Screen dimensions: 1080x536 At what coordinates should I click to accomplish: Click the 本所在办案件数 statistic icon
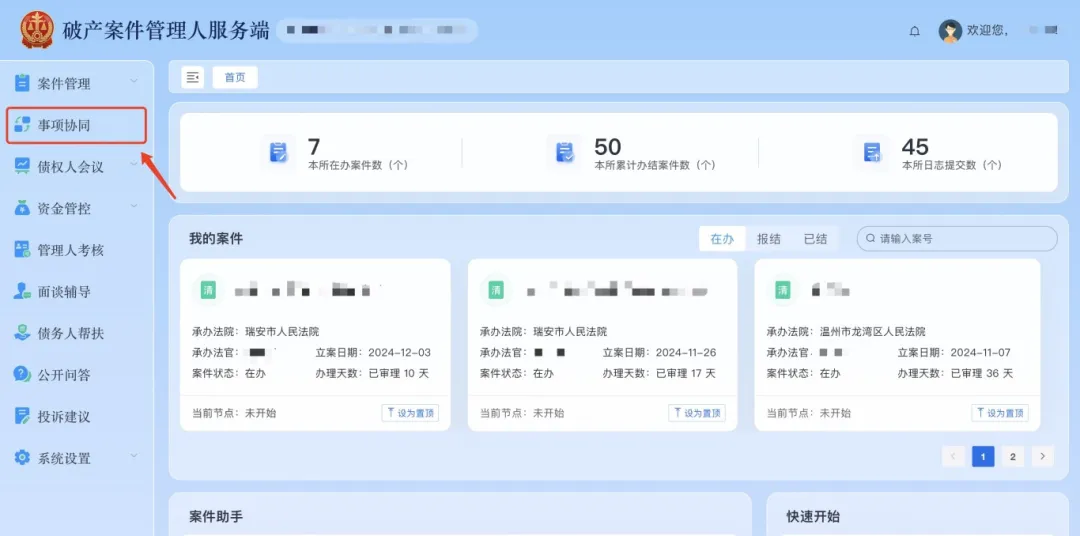[278, 152]
